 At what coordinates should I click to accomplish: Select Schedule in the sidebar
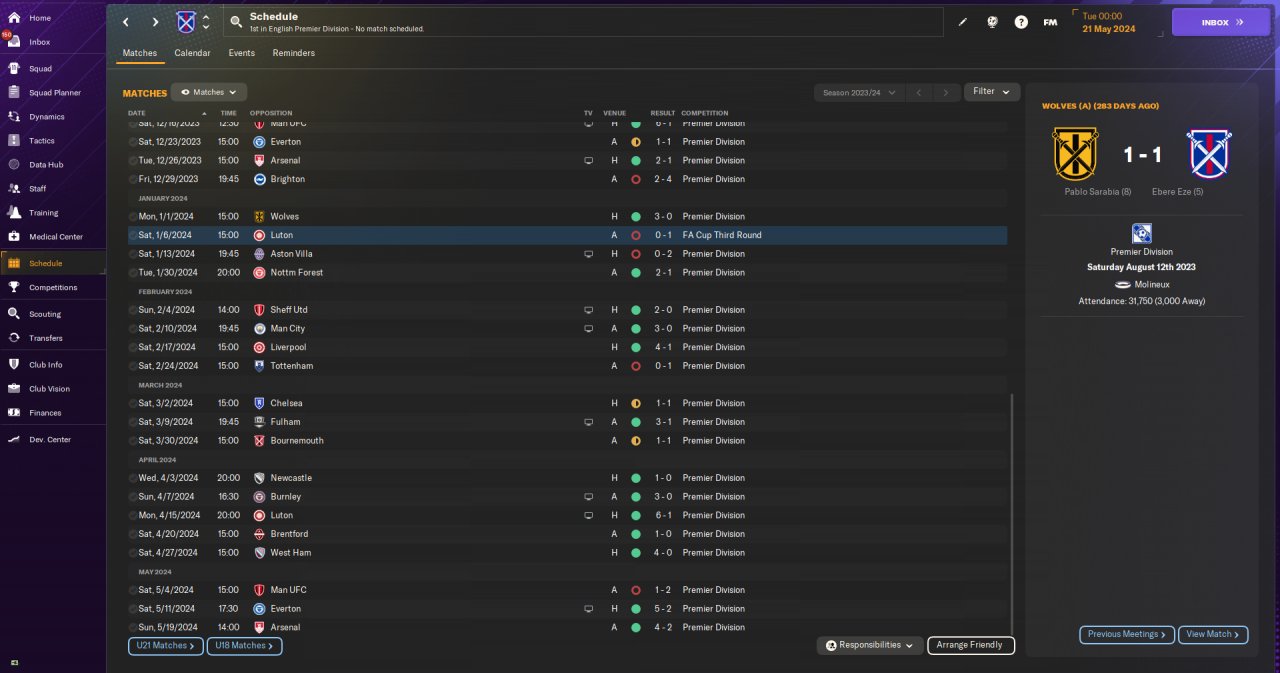click(52, 263)
